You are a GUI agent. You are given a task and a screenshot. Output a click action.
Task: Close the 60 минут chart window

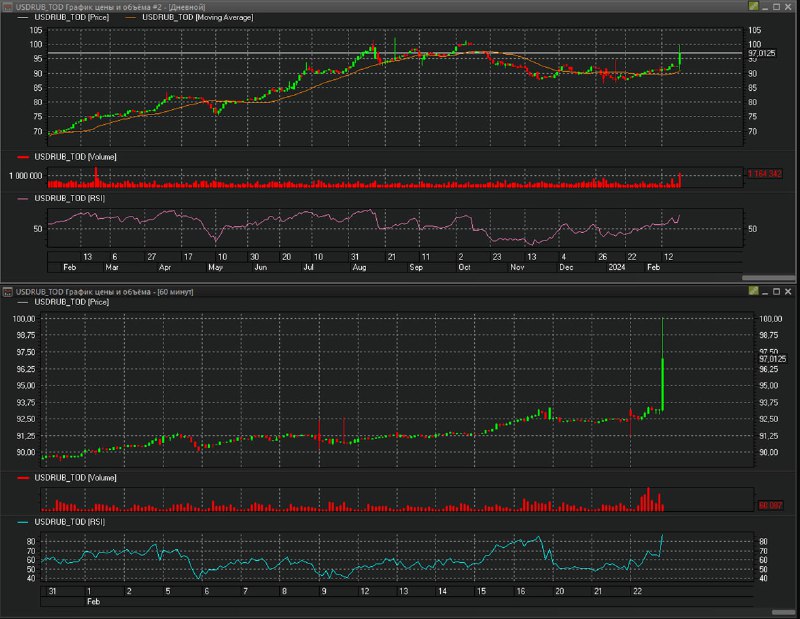coord(788,291)
